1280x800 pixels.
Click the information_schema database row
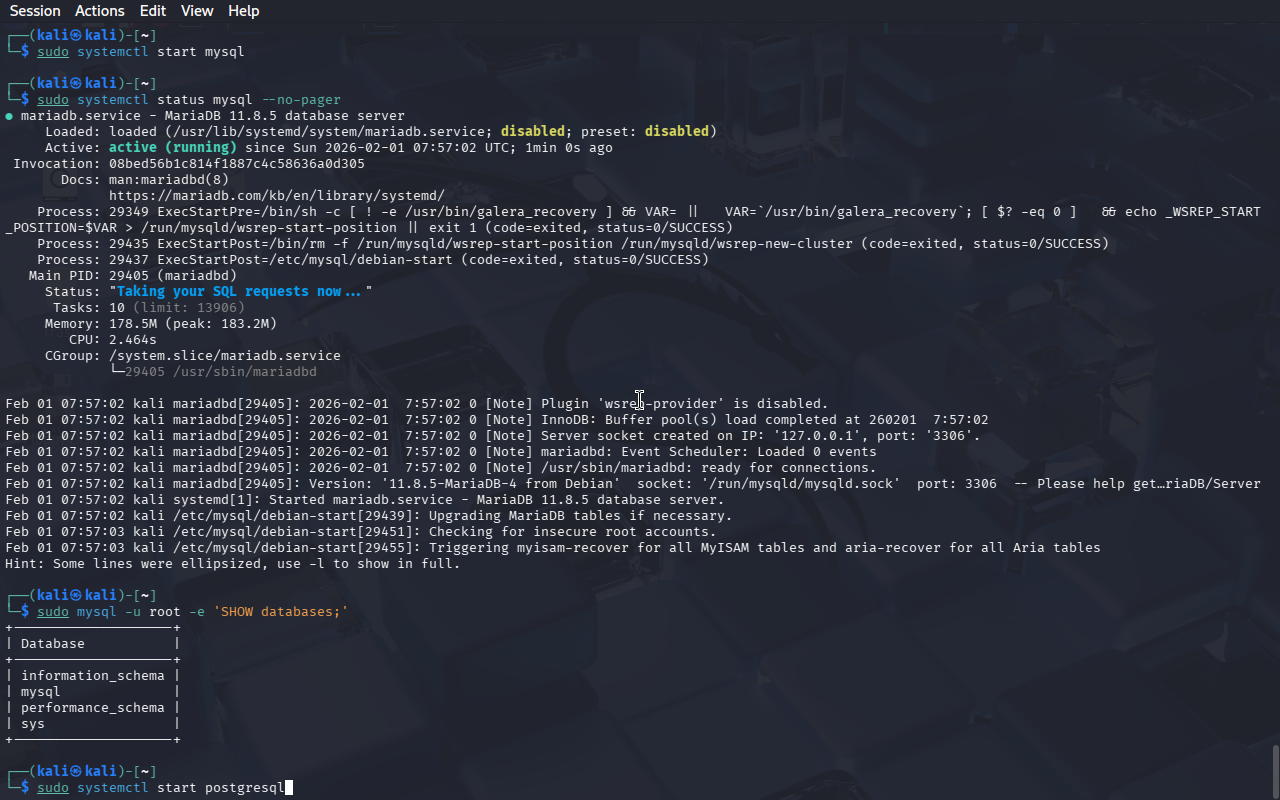click(x=92, y=676)
